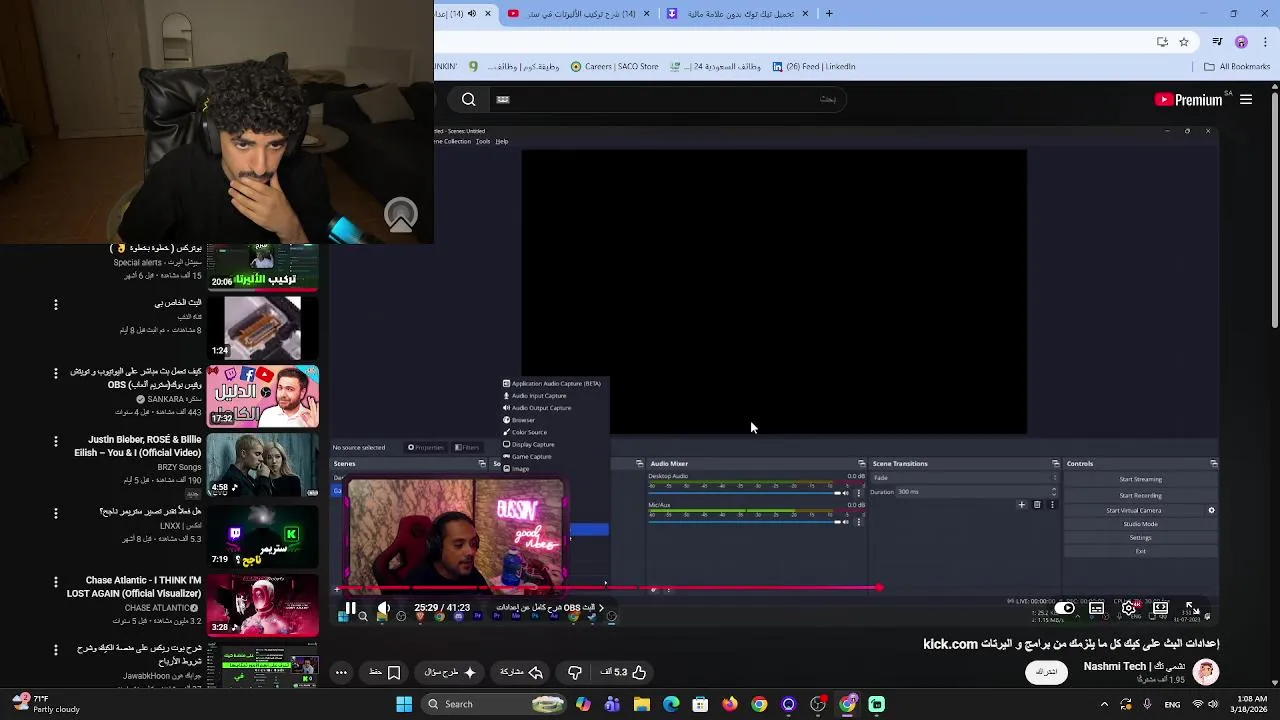The width and height of the screenshot is (1280, 720).
Task: Open the on-screen keyboard icon in search box
Action: 503,99
